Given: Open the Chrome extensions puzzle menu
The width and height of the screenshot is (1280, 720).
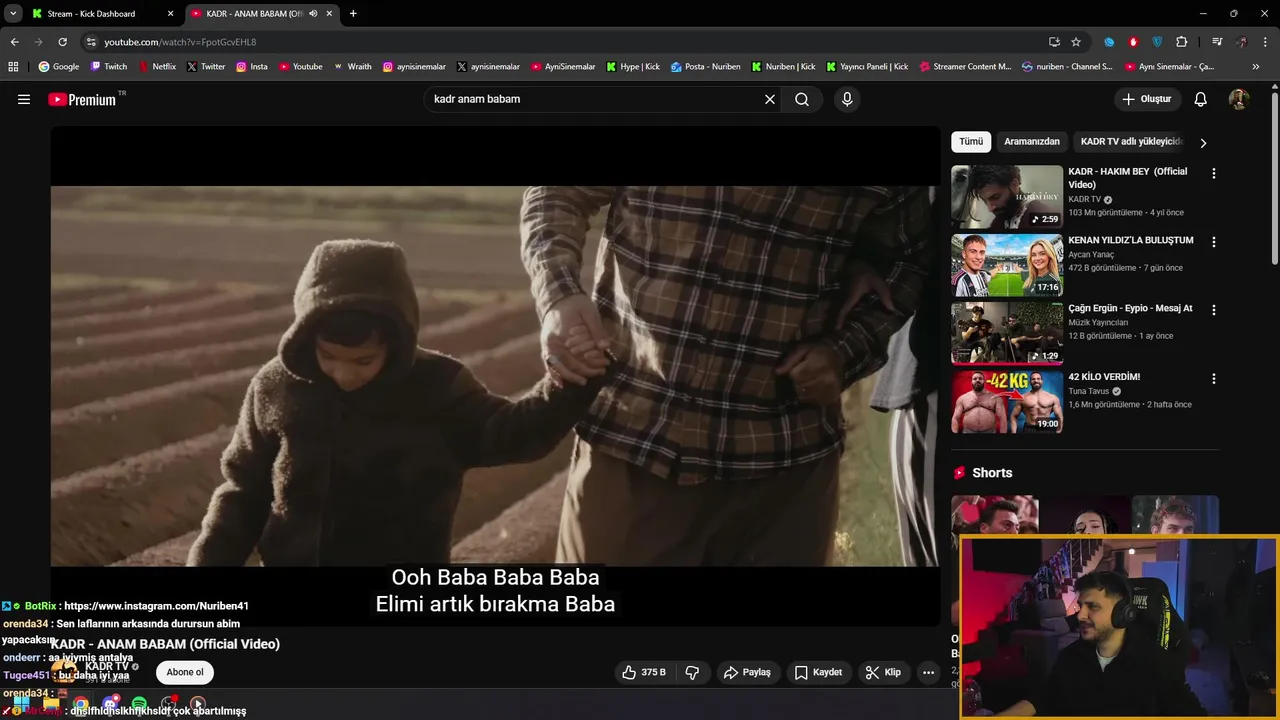Looking at the screenshot, I should (x=1182, y=42).
